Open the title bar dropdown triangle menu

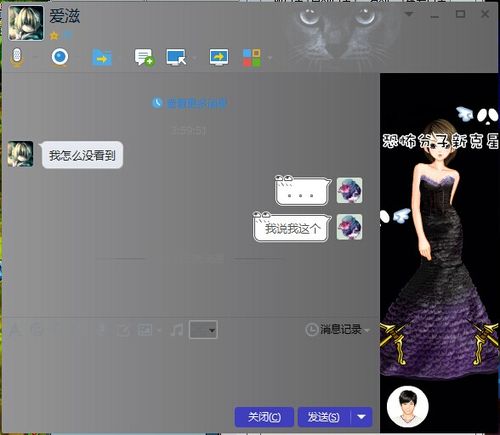click(409, 14)
